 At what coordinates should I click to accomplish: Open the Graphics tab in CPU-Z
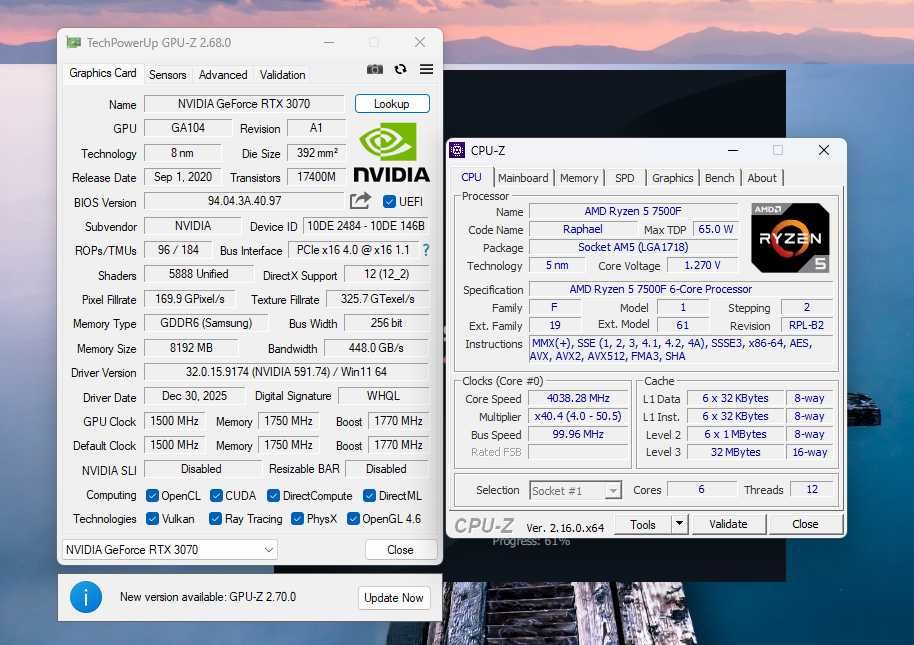point(673,178)
